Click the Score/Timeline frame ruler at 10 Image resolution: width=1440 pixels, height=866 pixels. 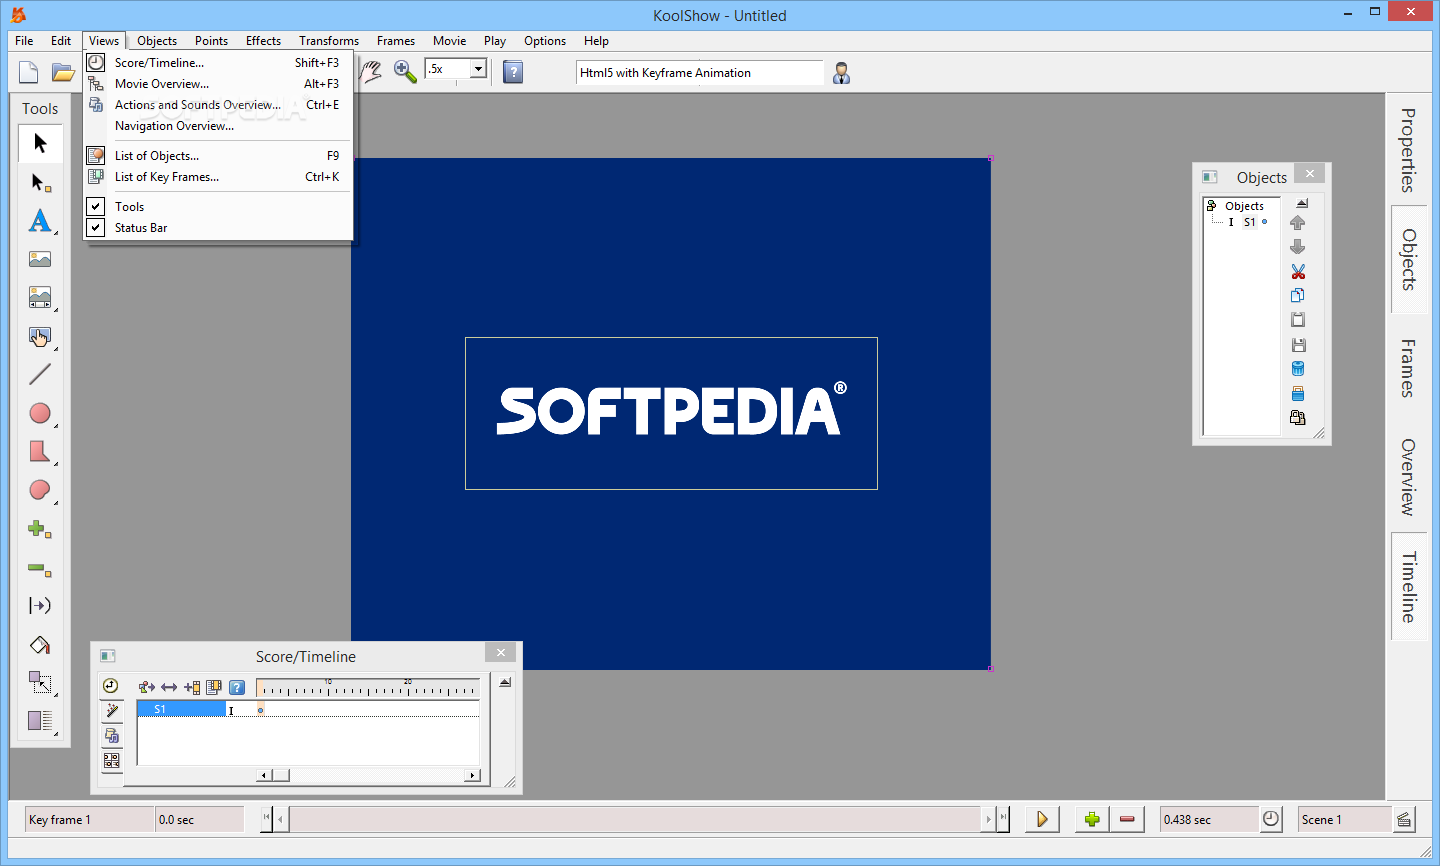(328, 688)
